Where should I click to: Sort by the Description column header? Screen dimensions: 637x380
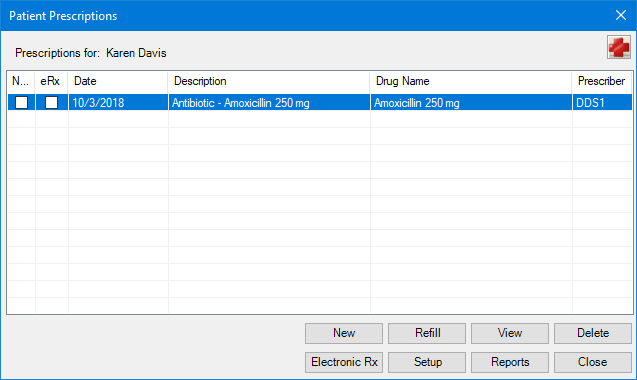(269, 81)
